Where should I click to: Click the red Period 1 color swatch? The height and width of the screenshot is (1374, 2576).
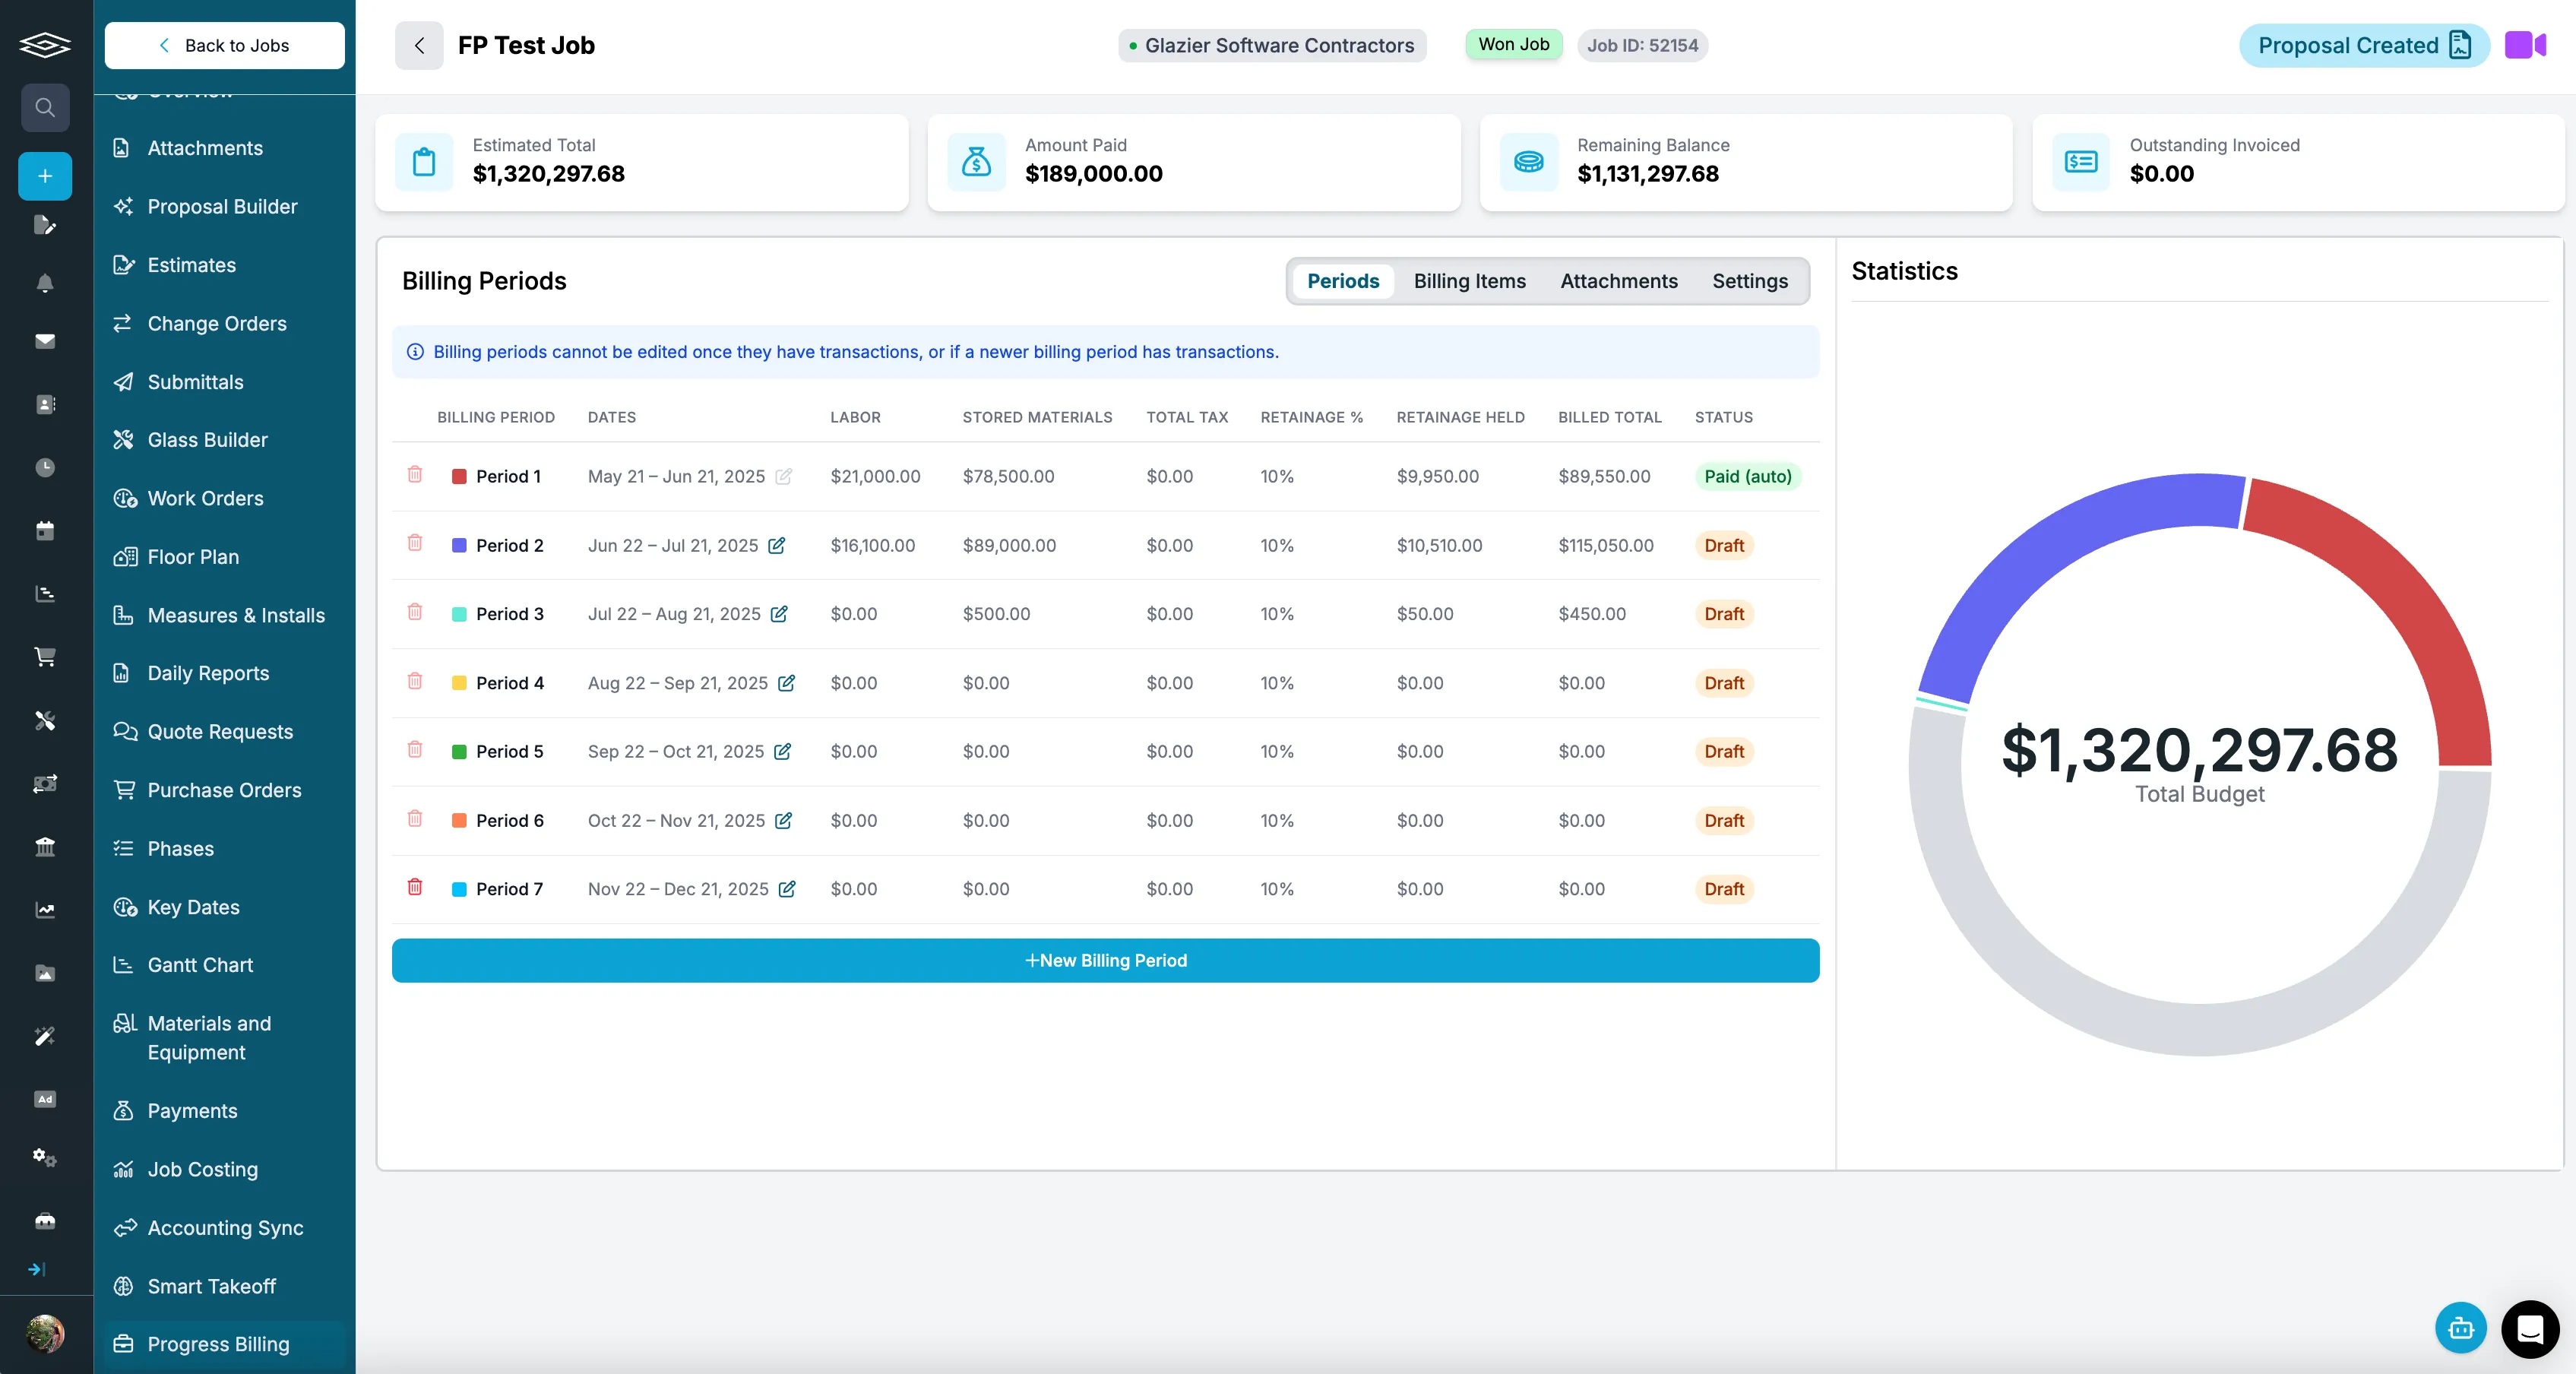[459, 477]
